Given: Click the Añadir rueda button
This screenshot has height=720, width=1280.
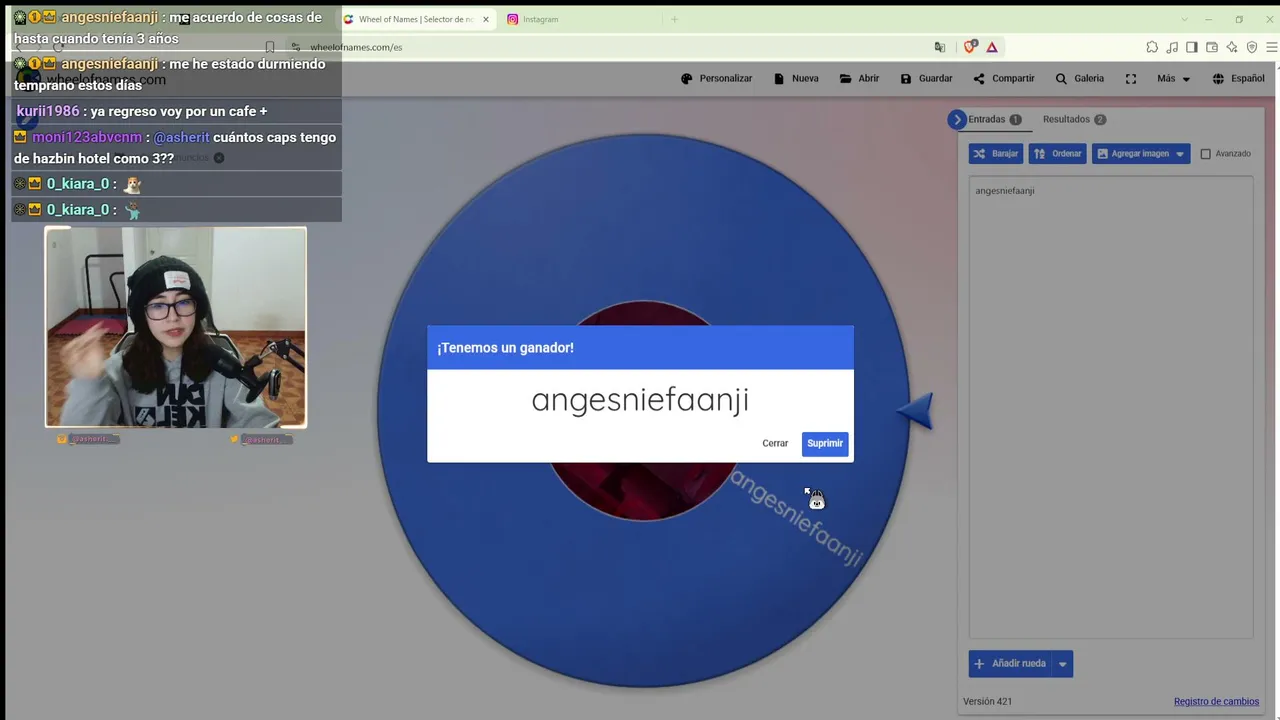Looking at the screenshot, I should click(x=1010, y=663).
